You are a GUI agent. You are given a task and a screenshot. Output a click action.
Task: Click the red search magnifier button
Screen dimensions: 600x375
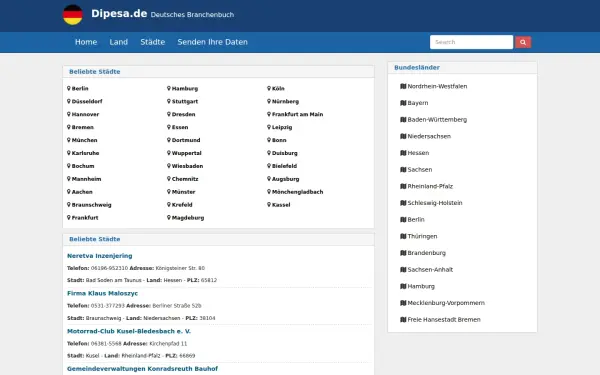pyautogui.click(x=523, y=42)
